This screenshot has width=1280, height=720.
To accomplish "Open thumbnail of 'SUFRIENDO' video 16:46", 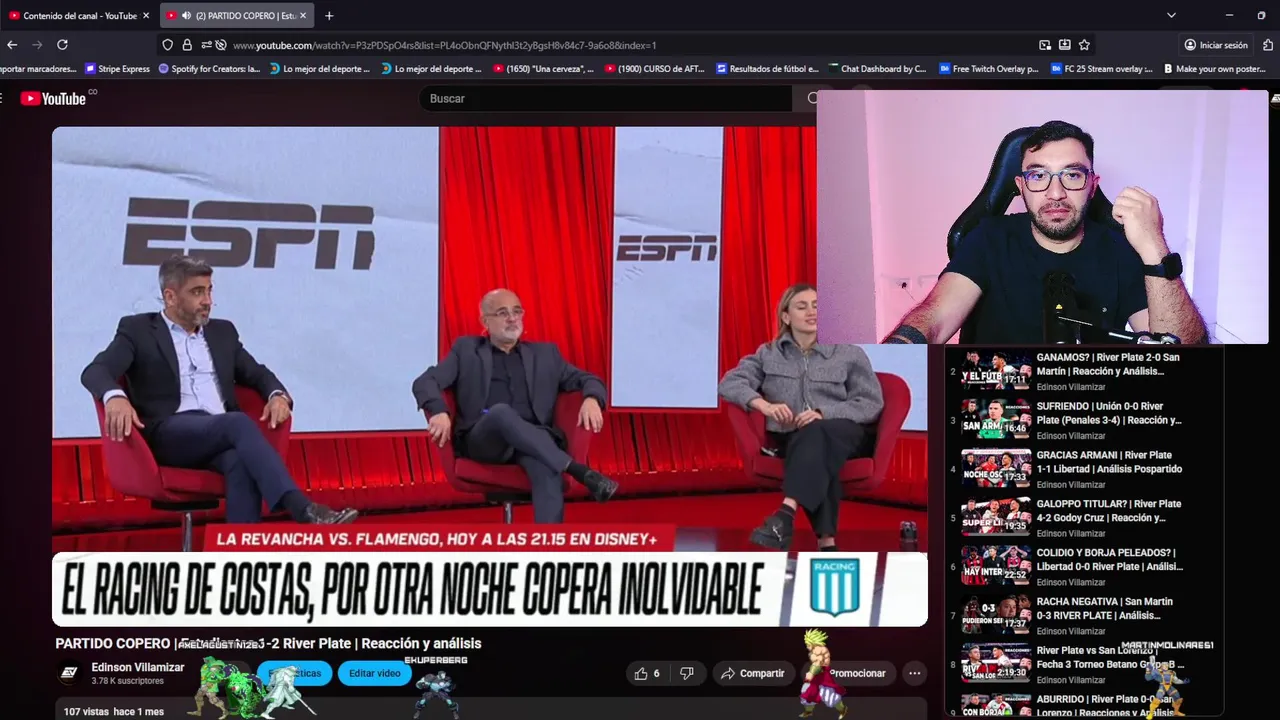I will coord(996,419).
